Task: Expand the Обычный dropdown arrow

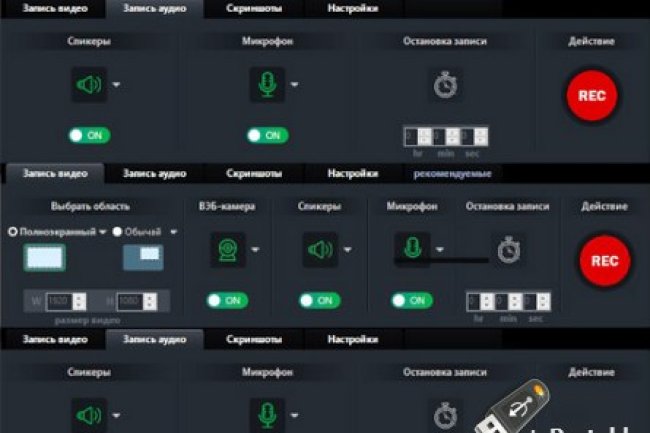Action: coord(173,232)
